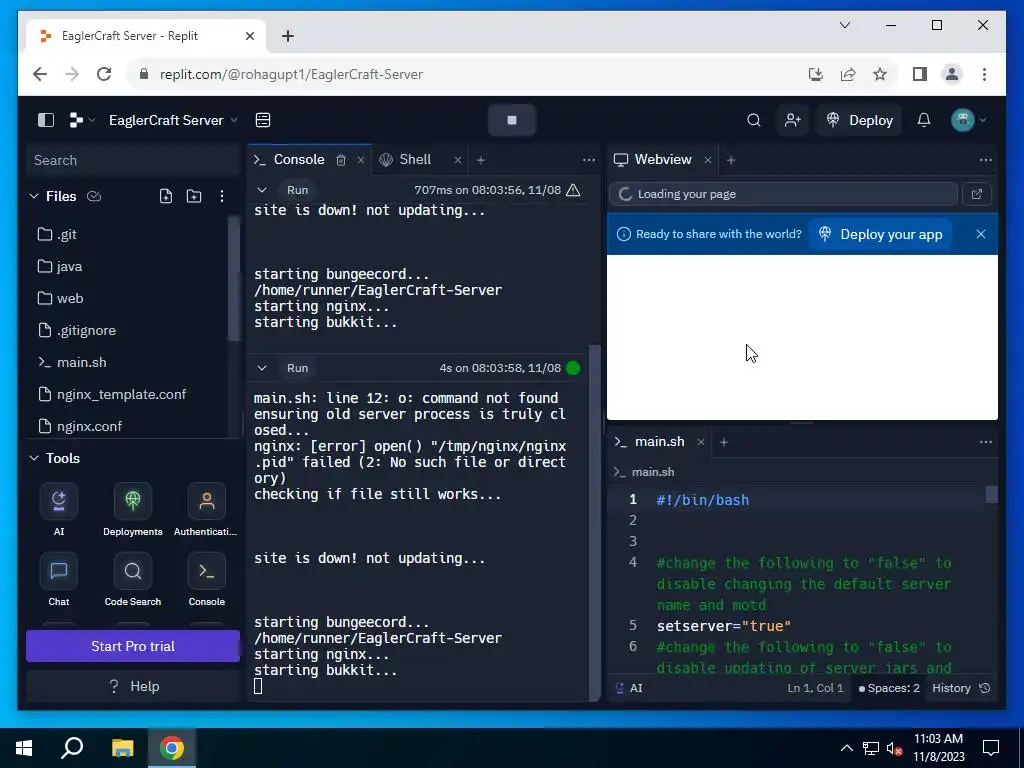Open the file History view

(x=961, y=688)
